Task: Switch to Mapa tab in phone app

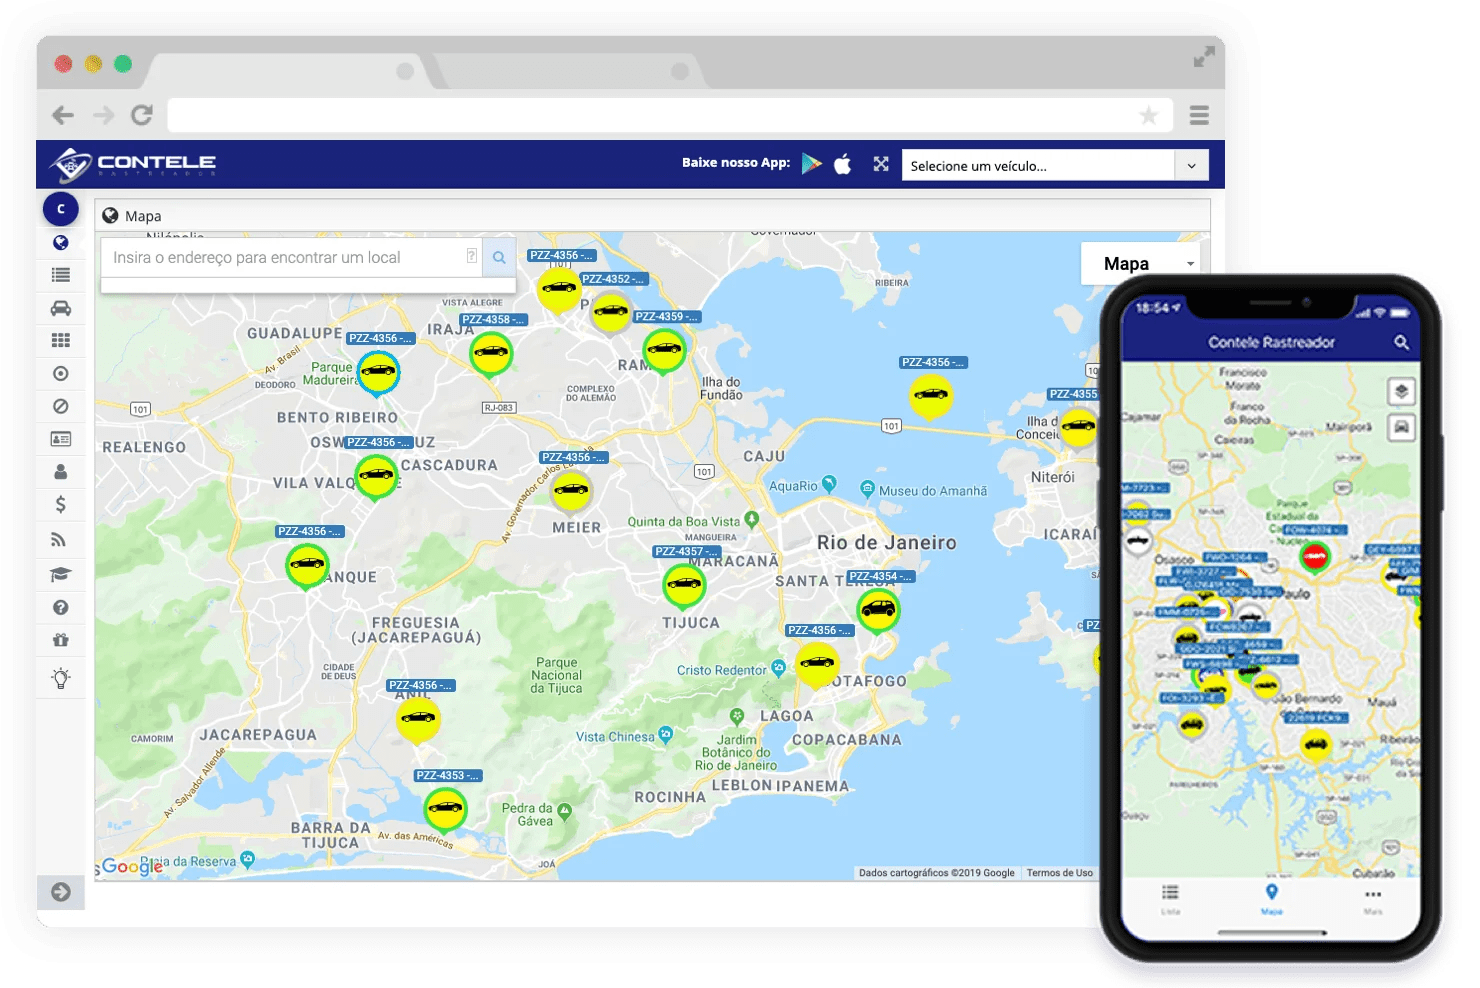Action: pos(1271,899)
